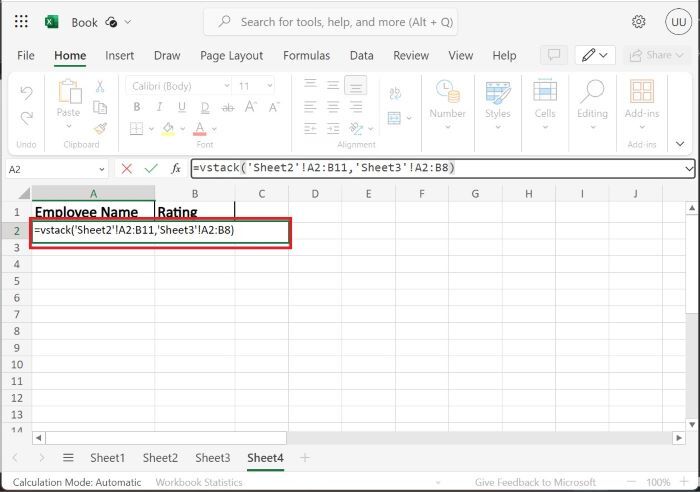The image size is (700, 492).
Task: Toggle Wrap Text icon
Action: [395, 93]
